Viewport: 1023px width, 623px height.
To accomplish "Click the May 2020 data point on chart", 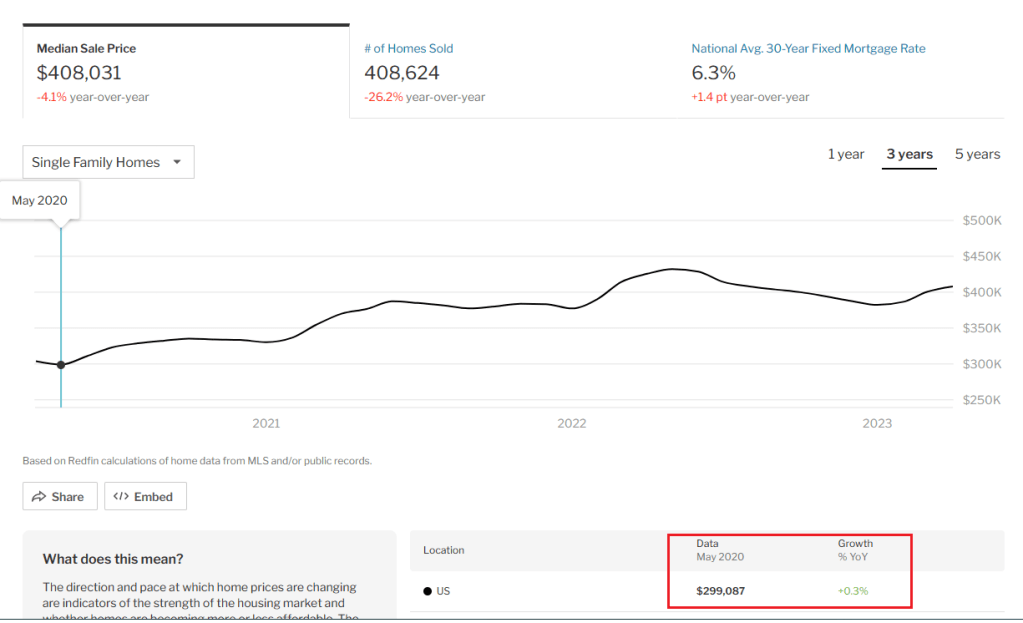I will (61, 365).
